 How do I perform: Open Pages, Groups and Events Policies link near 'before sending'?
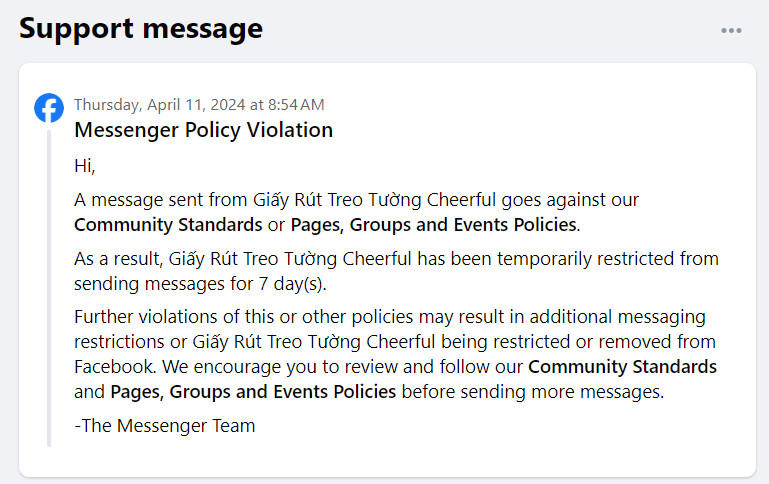click(253, 392)
